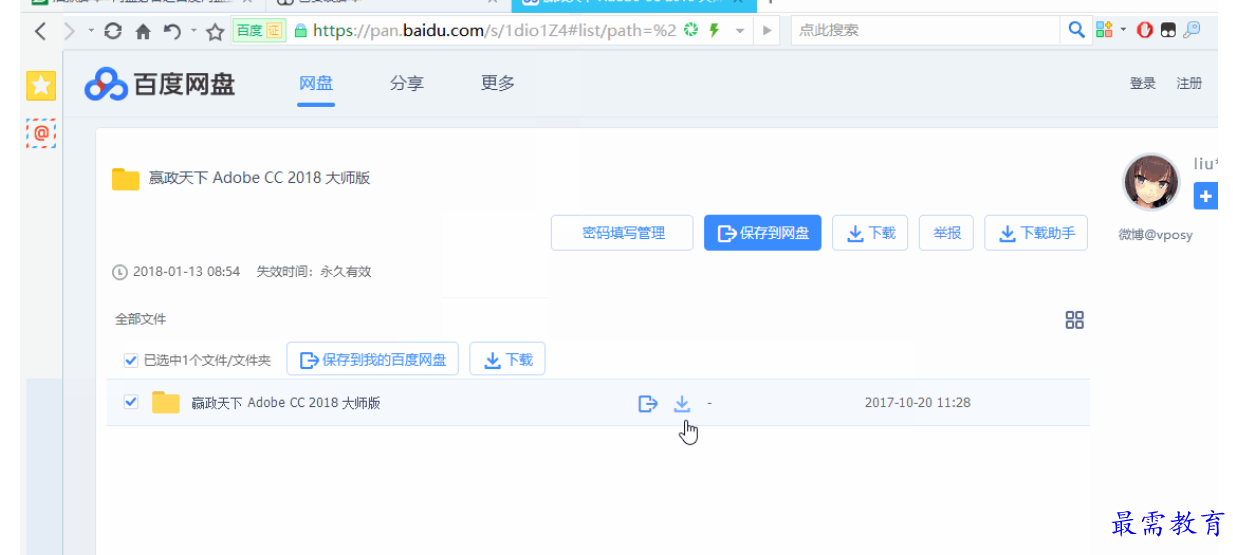
Task: Click the row save-to-netdisk icon
Action: [x=648, y=404]
